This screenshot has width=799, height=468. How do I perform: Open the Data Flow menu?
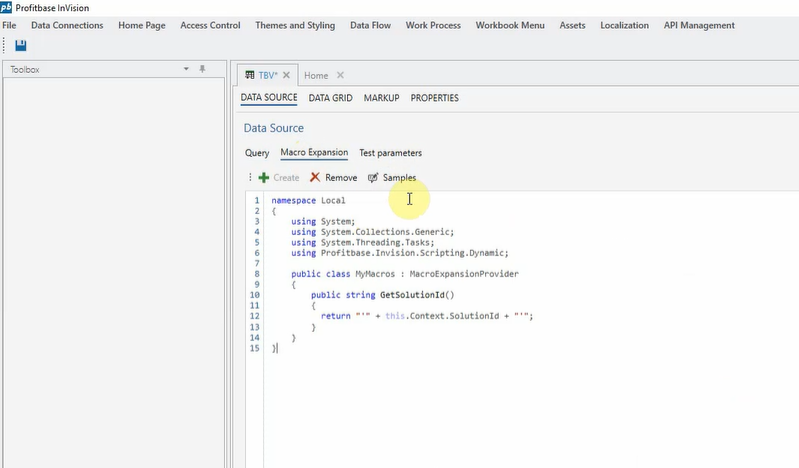tap(370, 25)
